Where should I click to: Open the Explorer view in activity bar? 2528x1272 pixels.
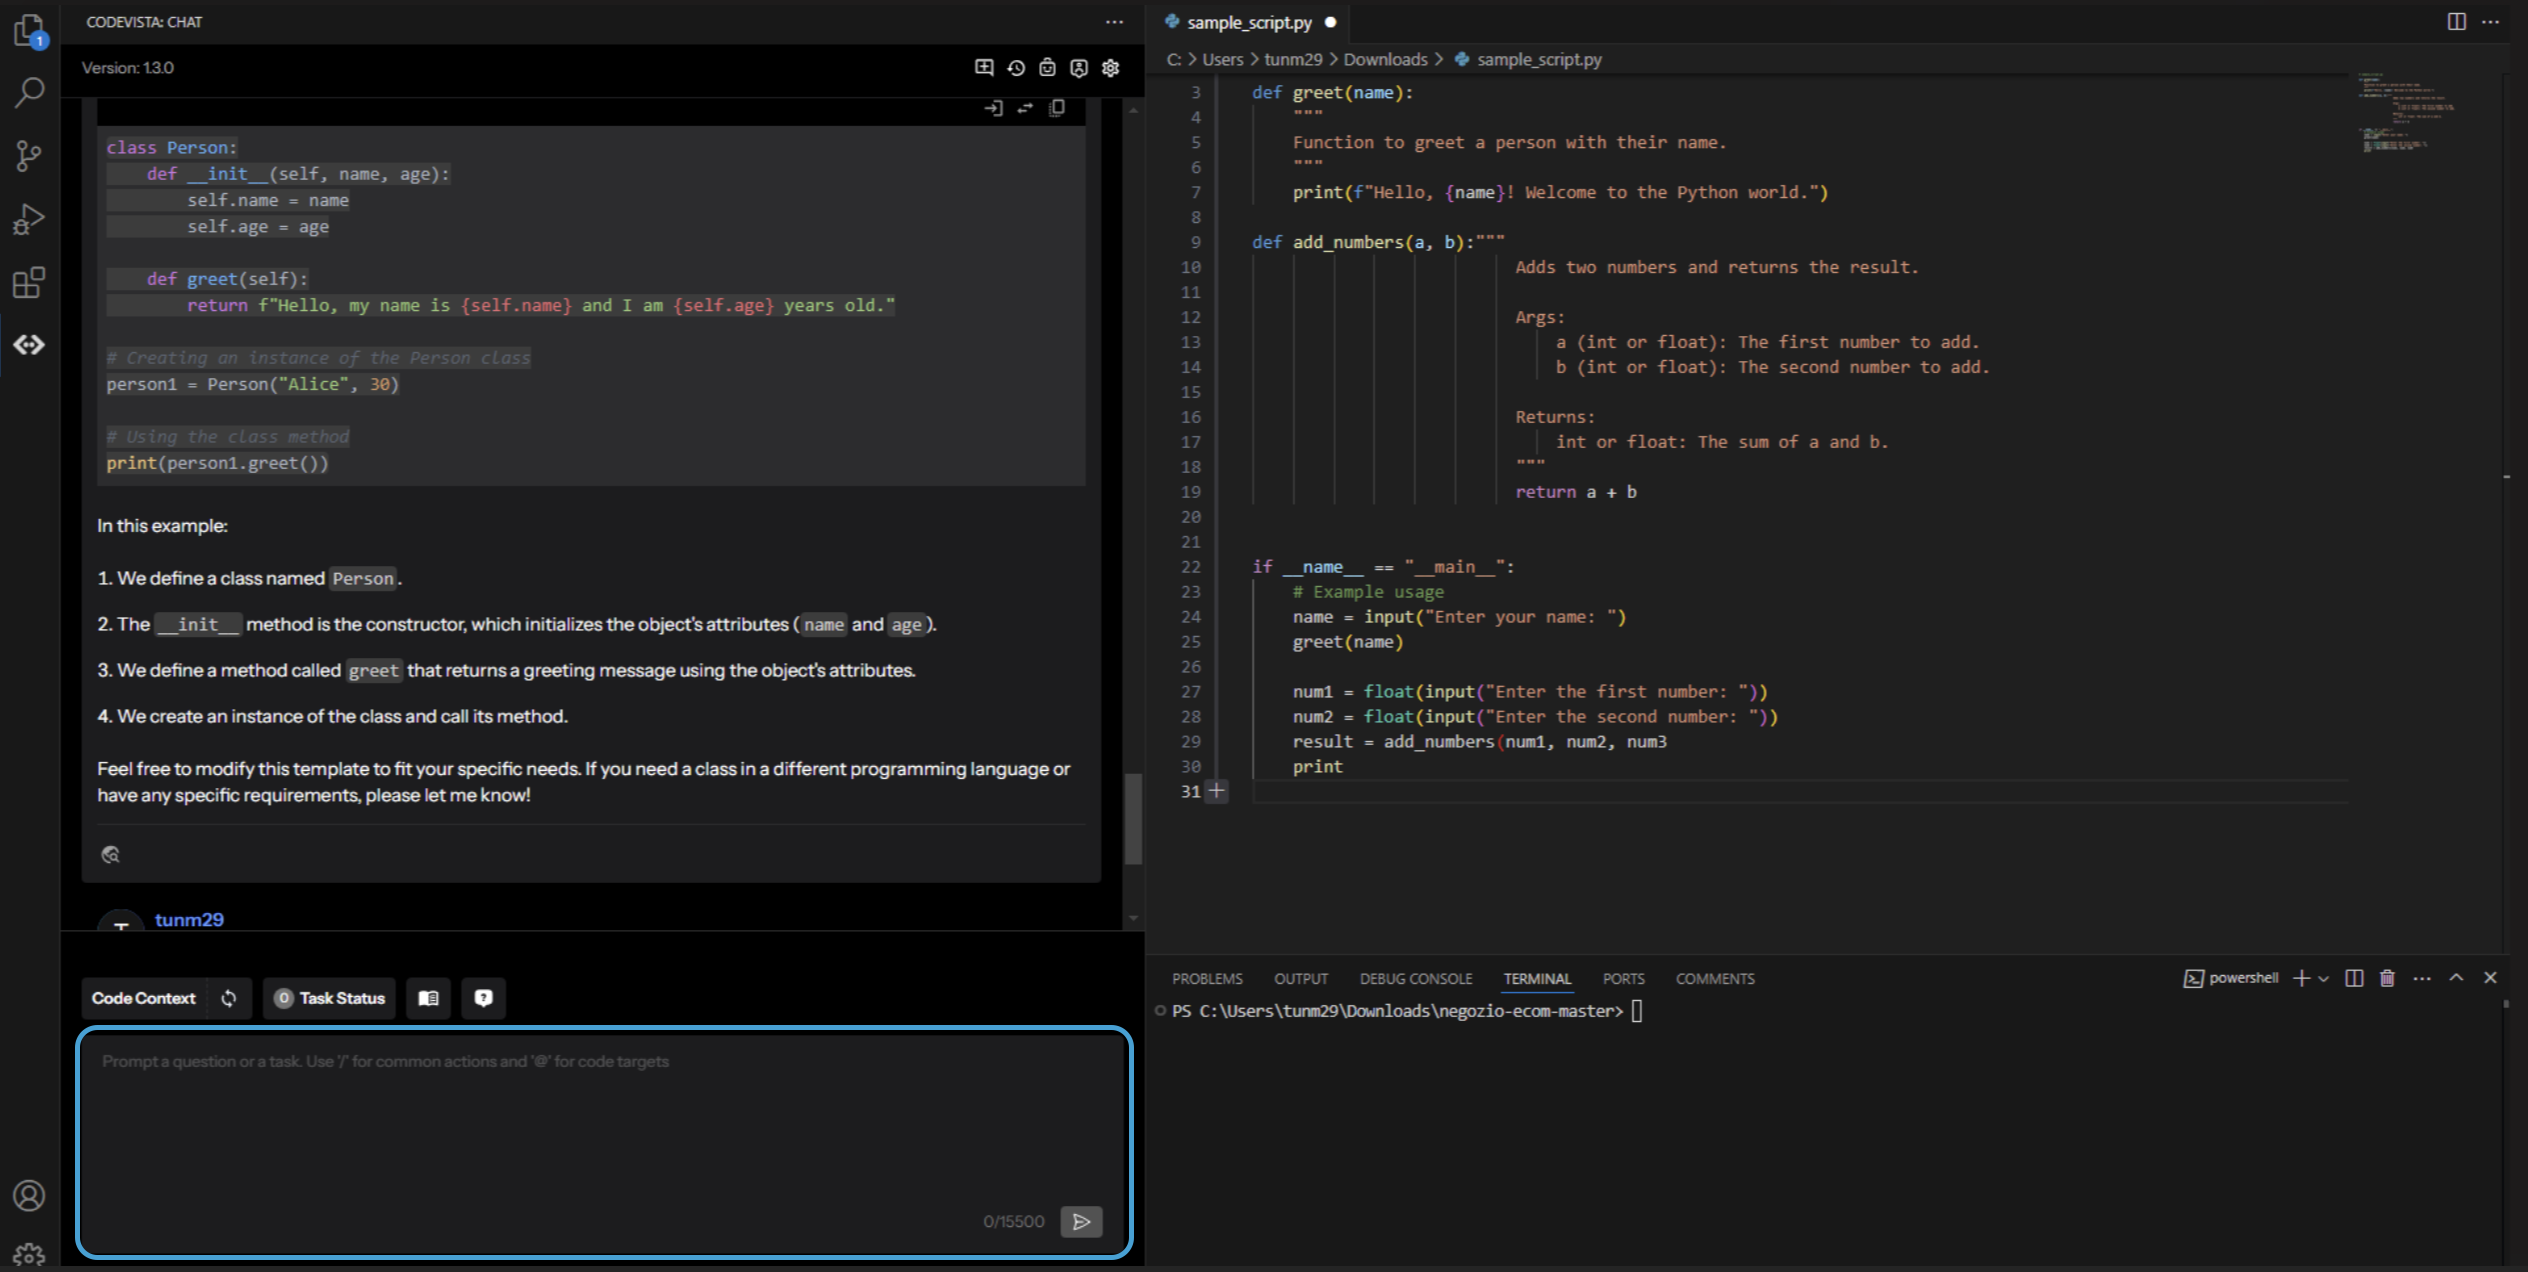(30, 31)
